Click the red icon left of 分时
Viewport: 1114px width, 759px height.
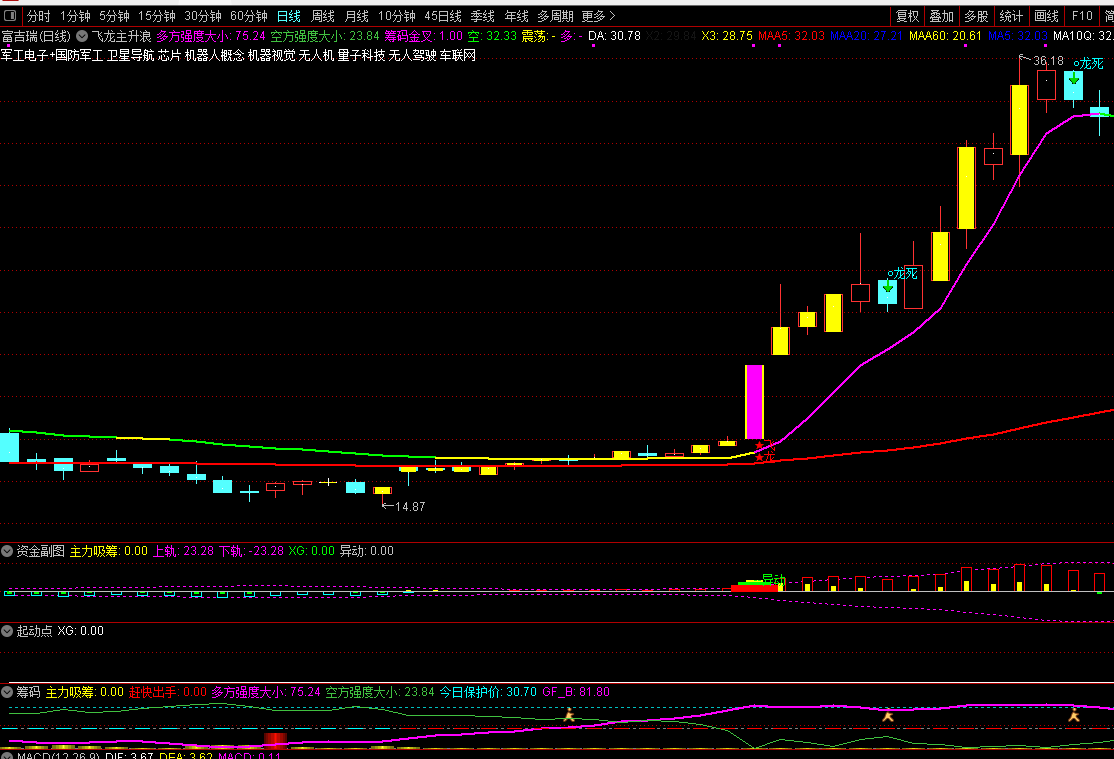(11, 16)
